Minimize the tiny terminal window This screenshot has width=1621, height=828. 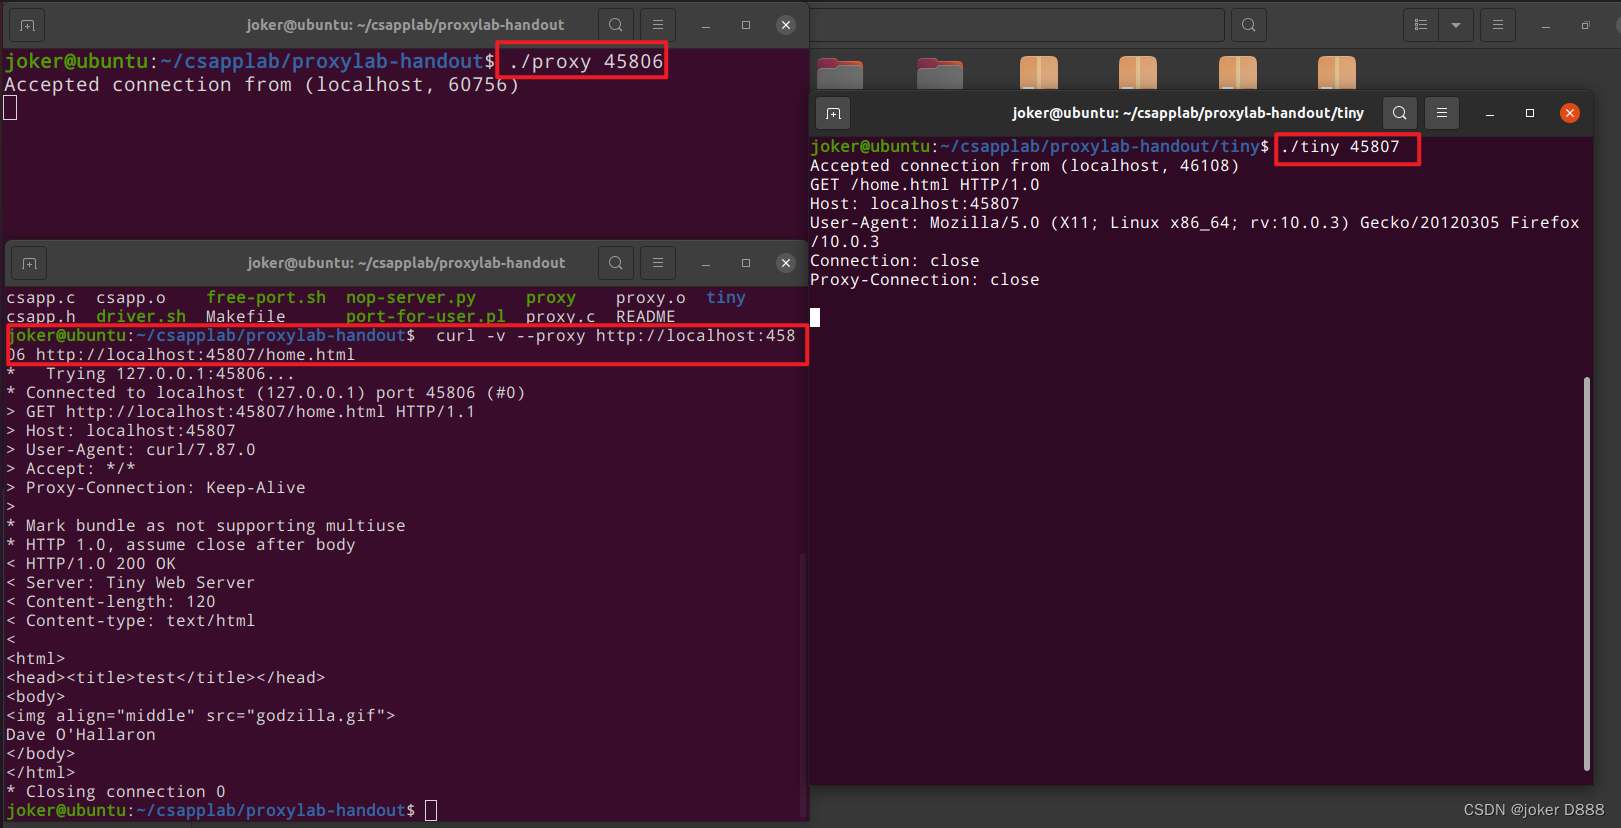tap(1490, 113)
